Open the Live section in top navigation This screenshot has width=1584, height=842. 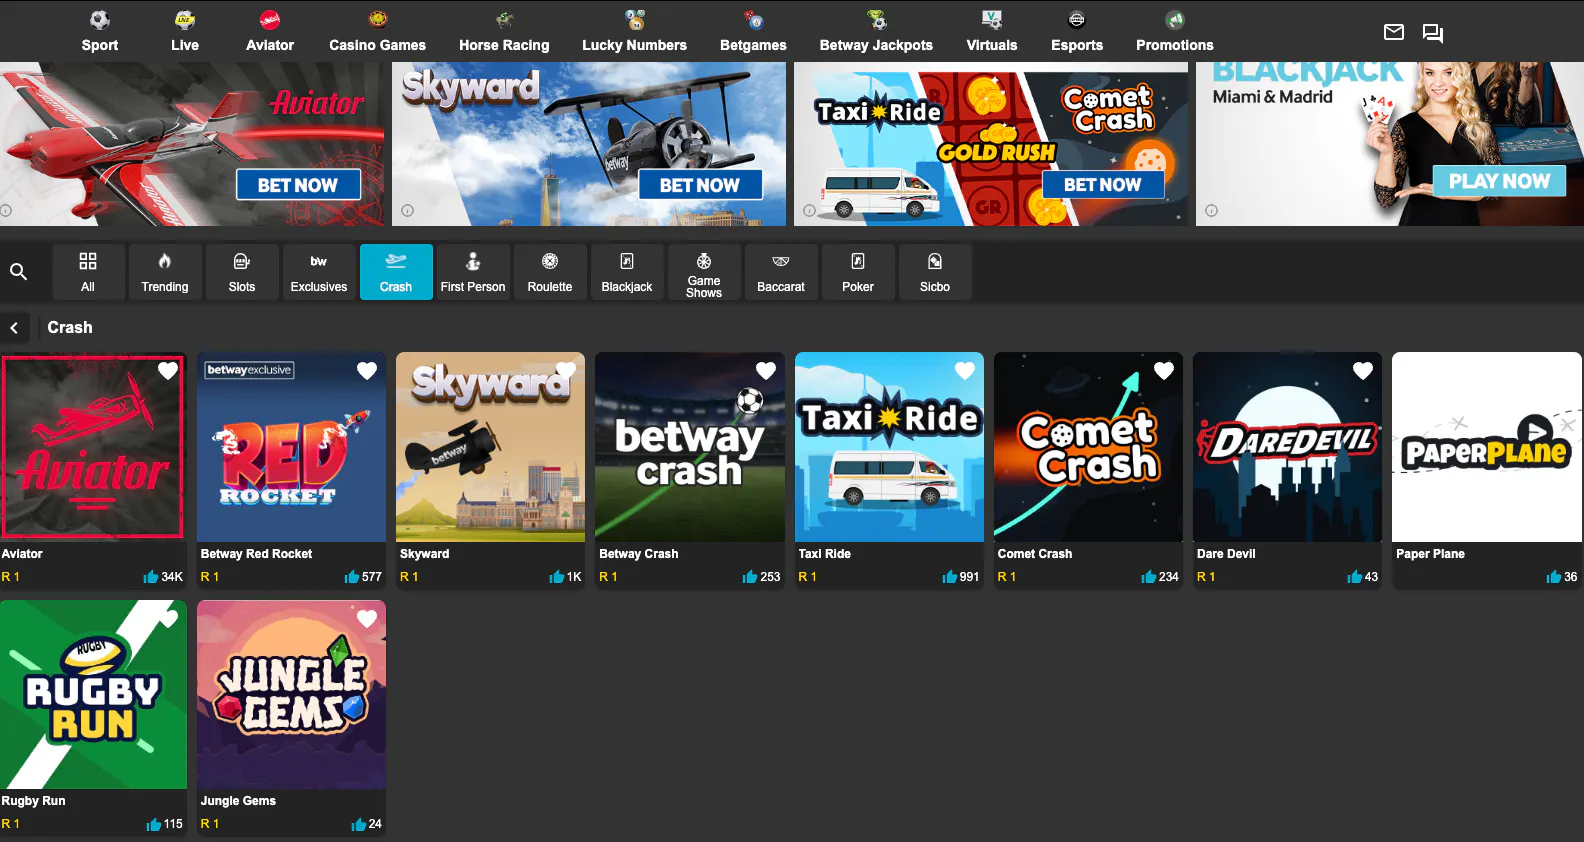[x=185, y=31]
